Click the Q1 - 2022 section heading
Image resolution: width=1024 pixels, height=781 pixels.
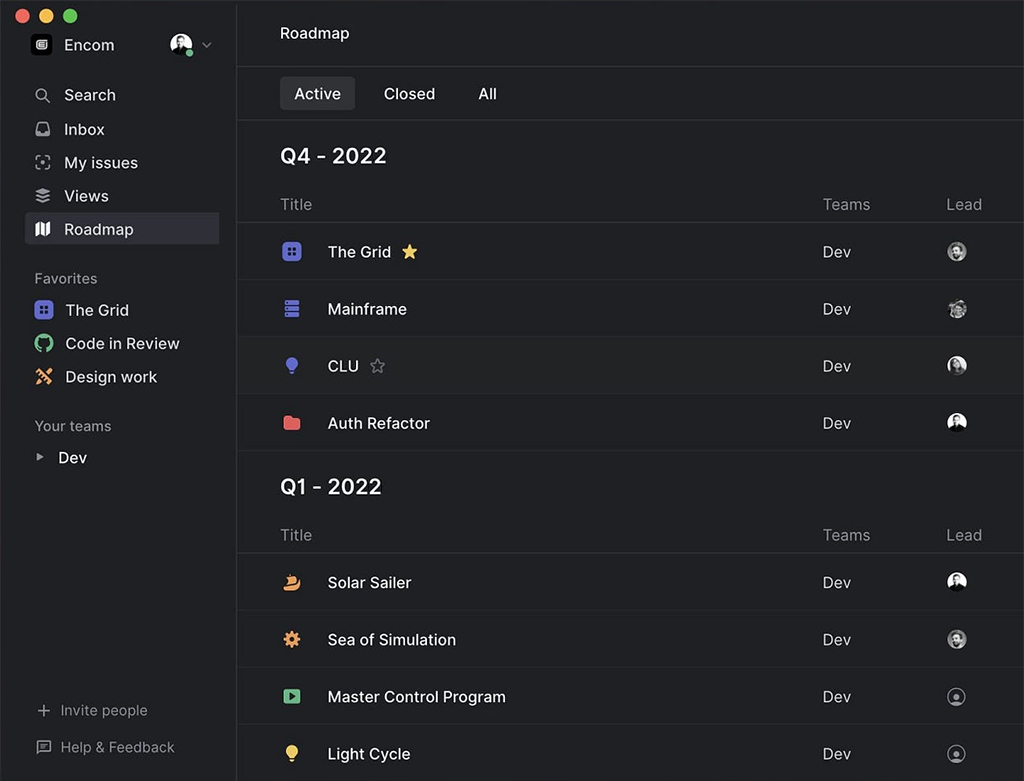[x=330, y=486]
